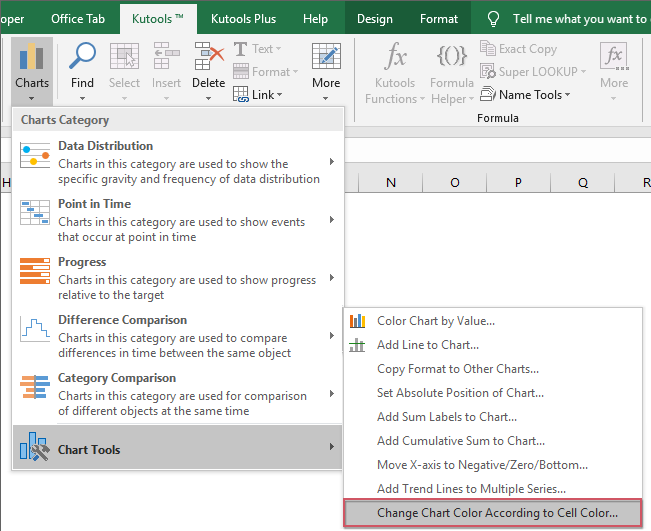Expand the Super LOOKUP dropdown

coord(533,72)
